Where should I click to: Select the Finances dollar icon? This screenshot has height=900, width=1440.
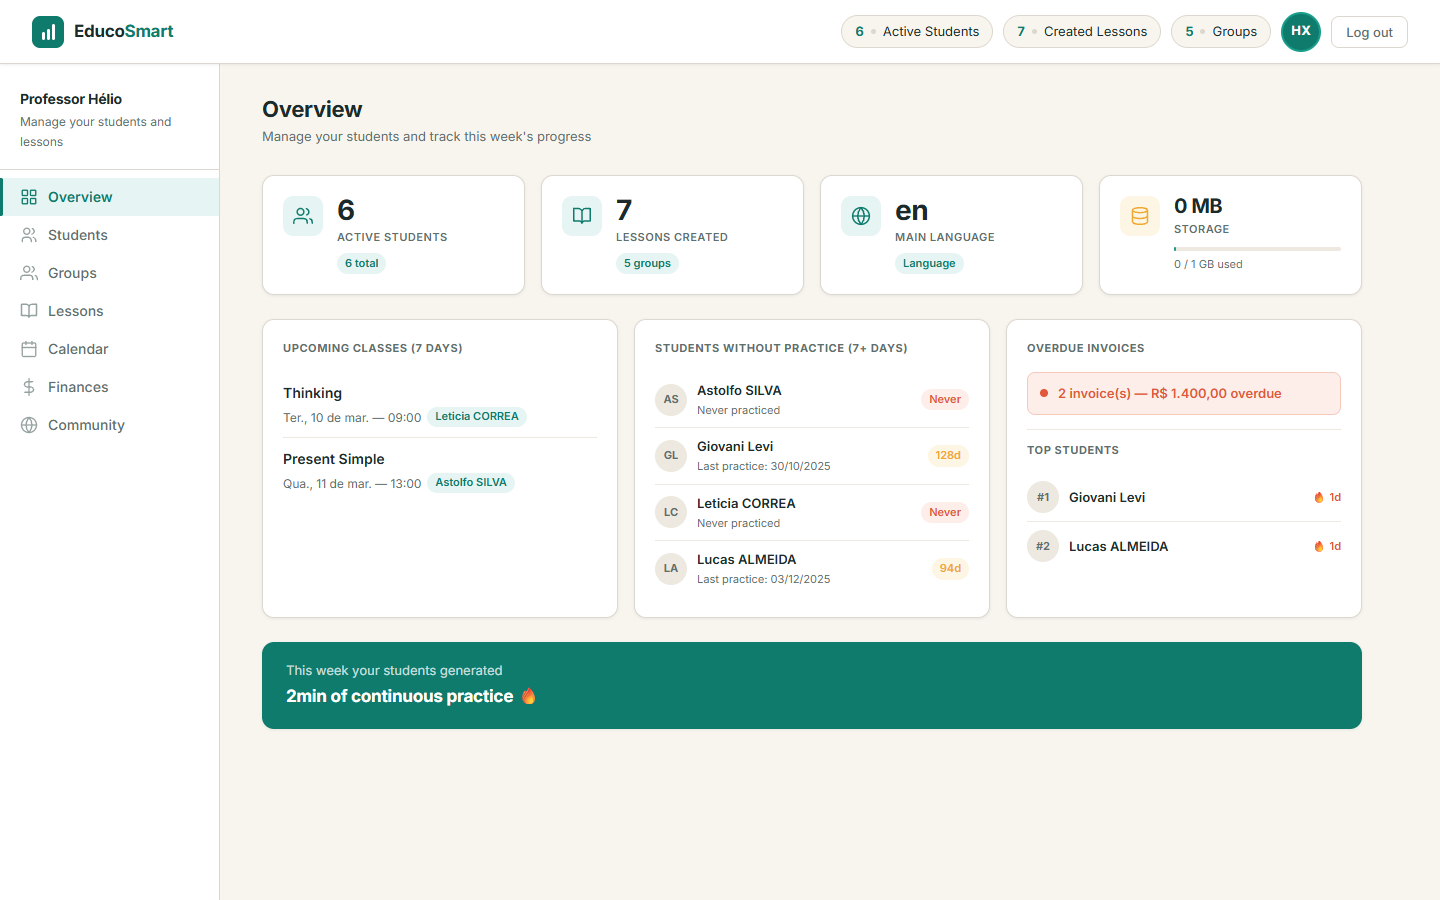(31, 386)
